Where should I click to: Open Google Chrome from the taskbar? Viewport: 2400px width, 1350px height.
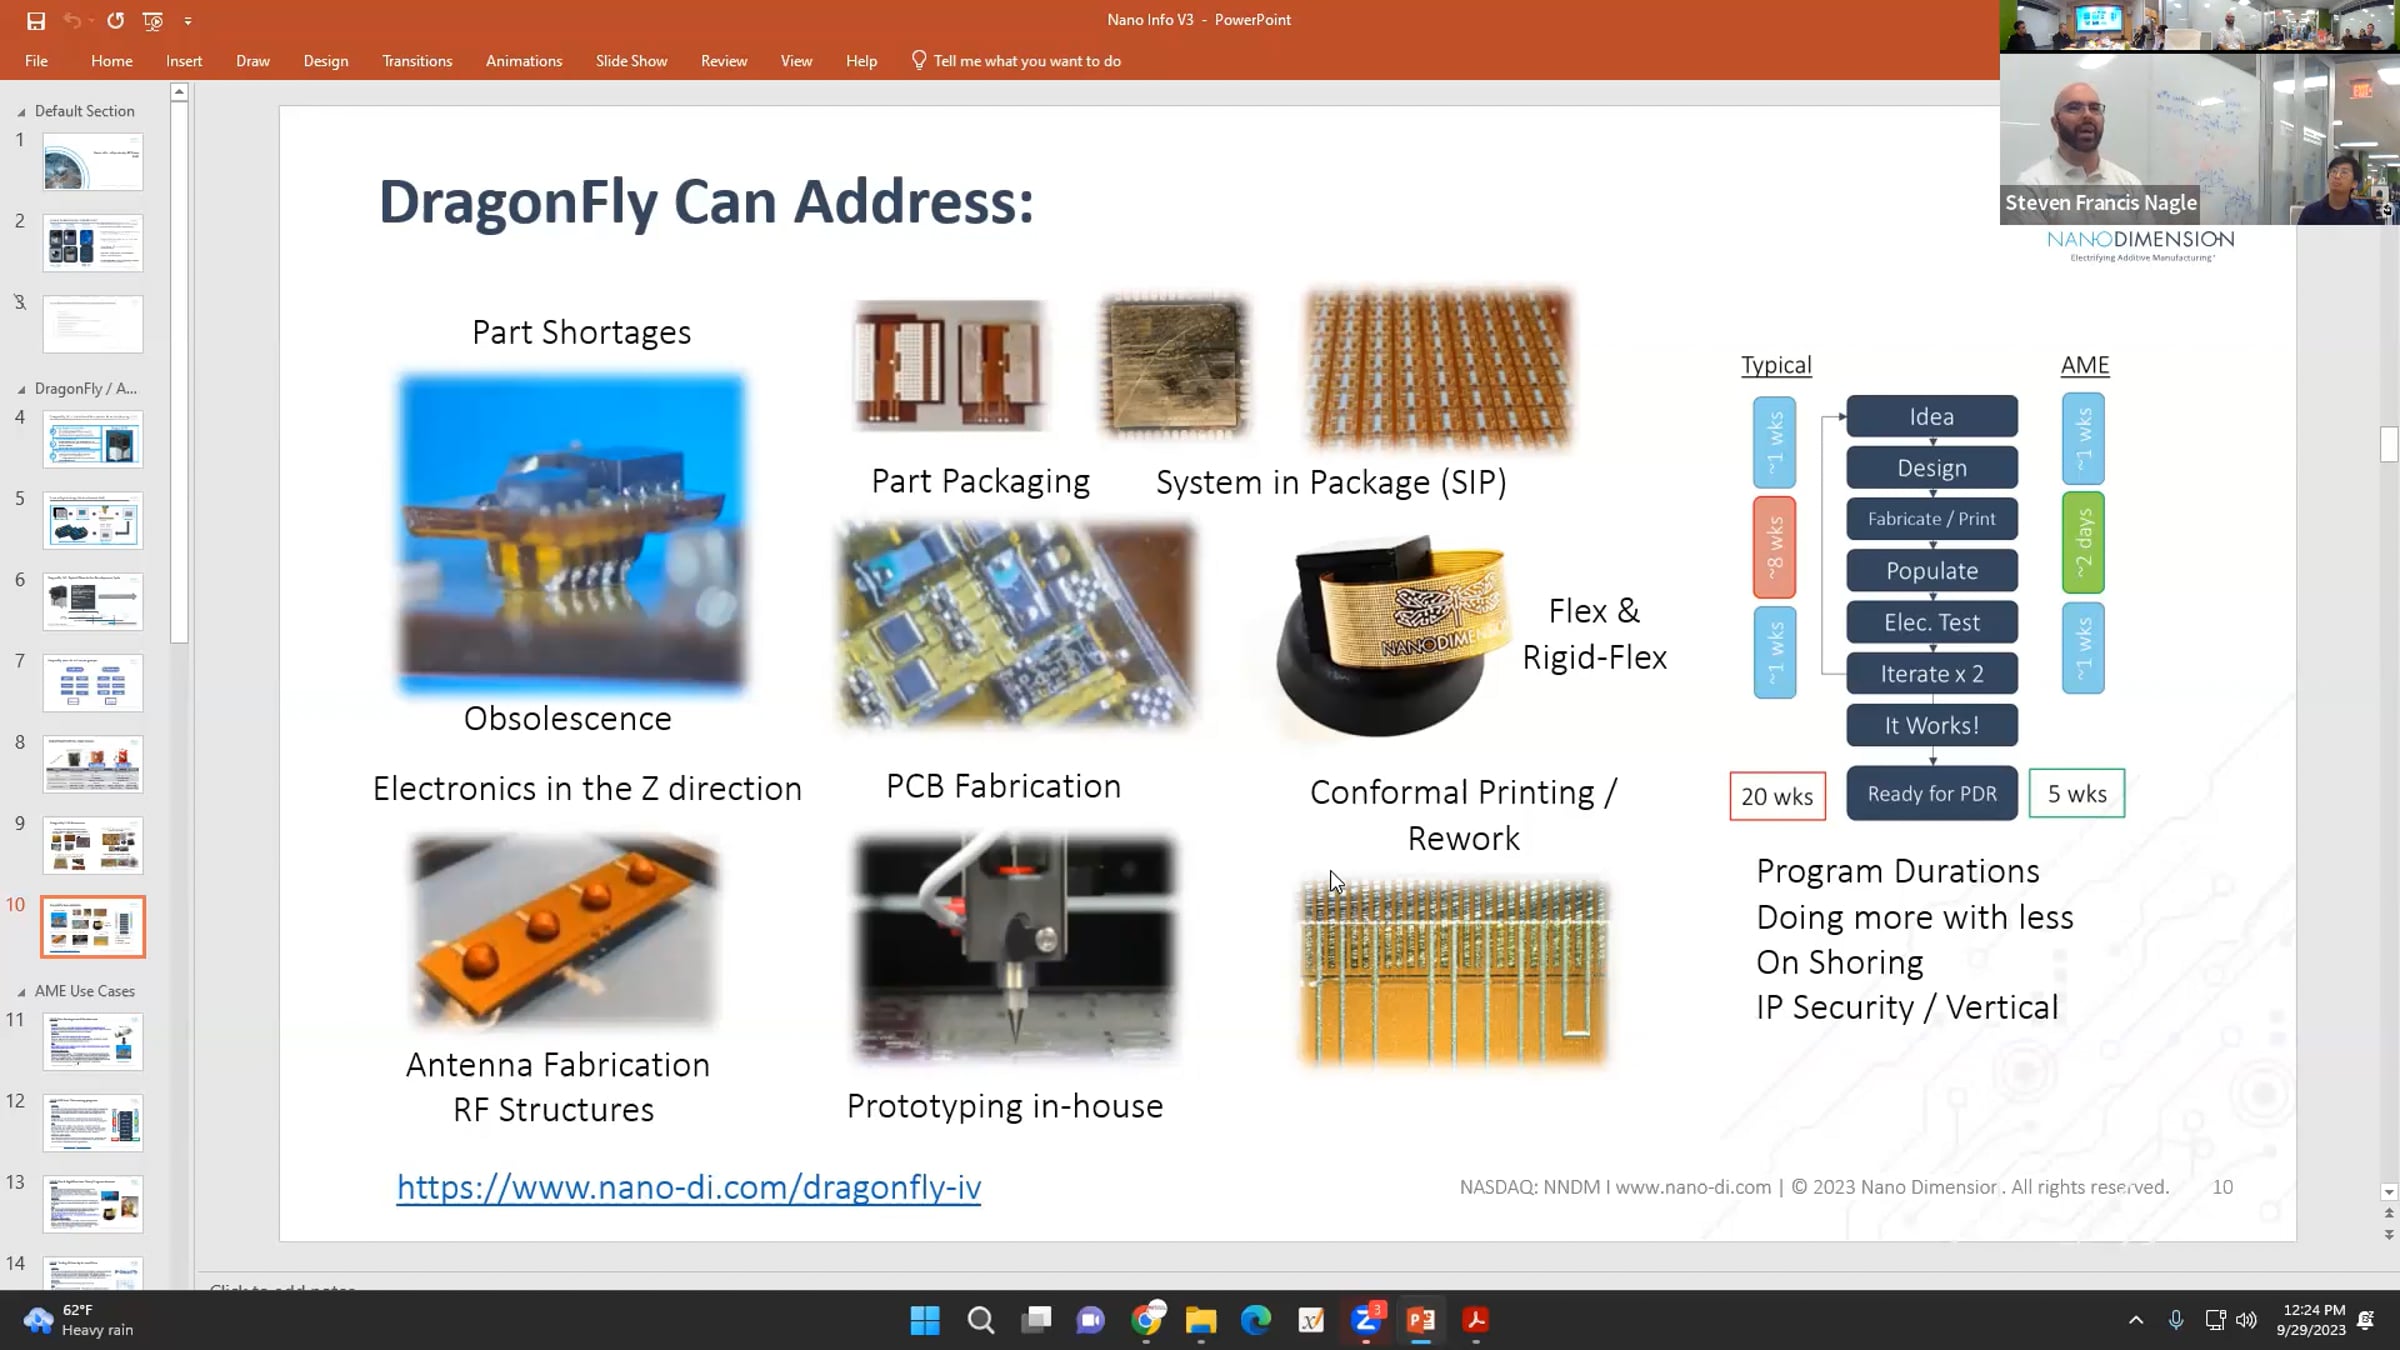coord(1146,1320)
